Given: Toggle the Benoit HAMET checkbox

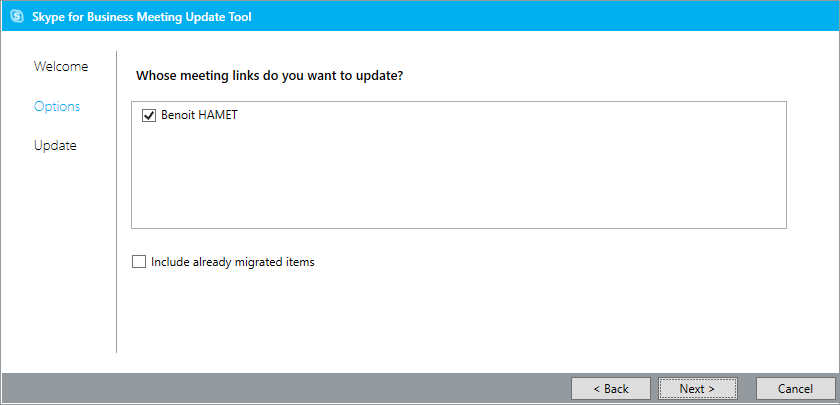Looking at the screenshot, I should point(150,115).
